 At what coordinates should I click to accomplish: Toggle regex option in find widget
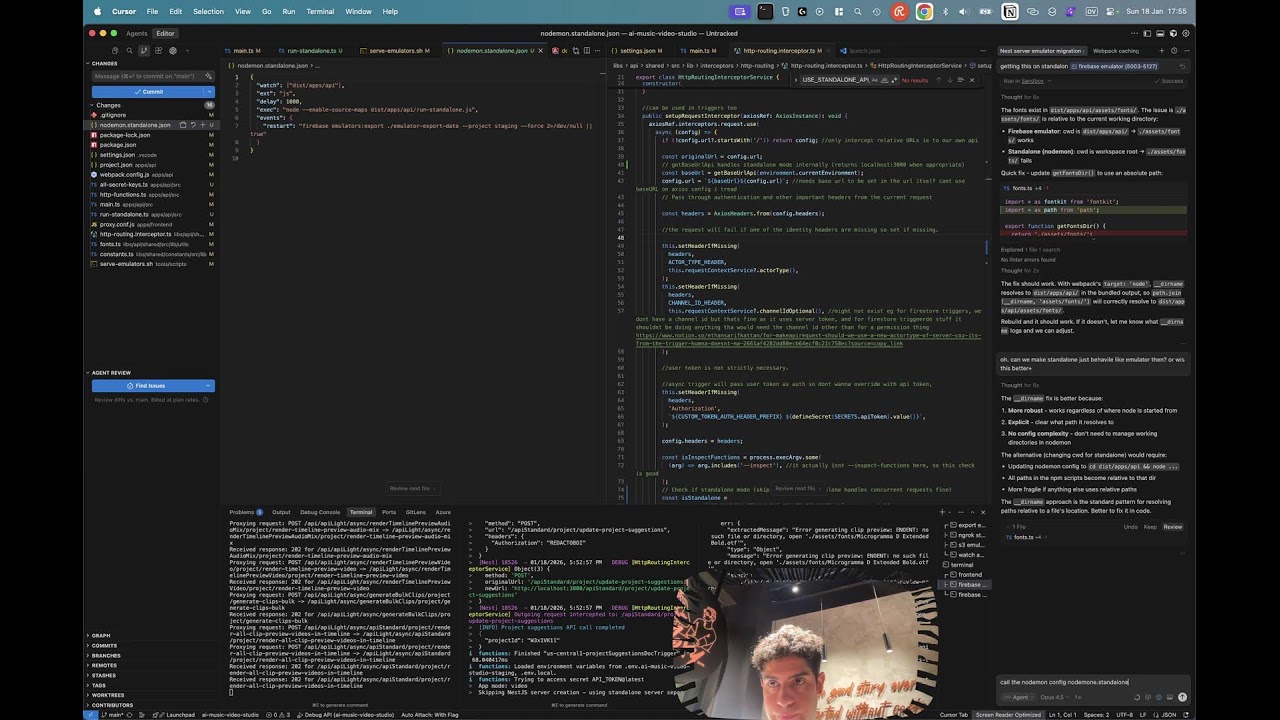(x=894, y=80)
